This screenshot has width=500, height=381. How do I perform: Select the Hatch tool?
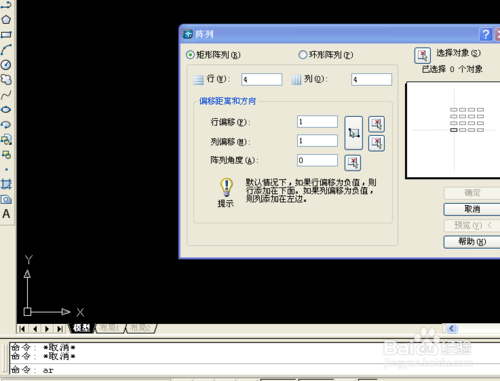click(6, 184)
